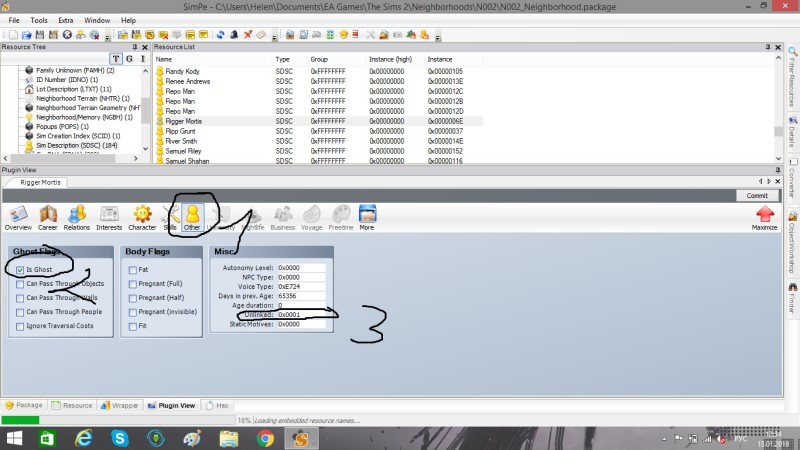This screenshot has height=450, width=800.
Task: Open Object Workshop side panel
Action: (792, 242)
